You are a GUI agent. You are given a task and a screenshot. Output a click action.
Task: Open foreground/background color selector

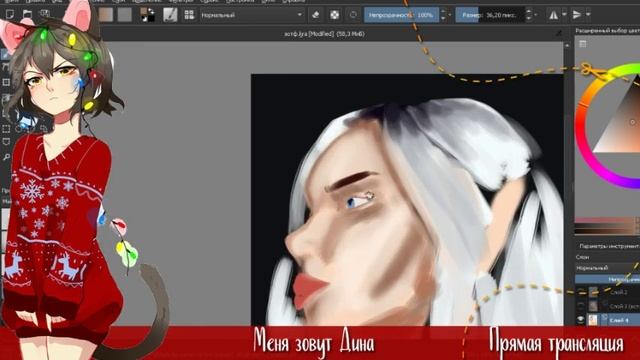(x=147, y=15)
